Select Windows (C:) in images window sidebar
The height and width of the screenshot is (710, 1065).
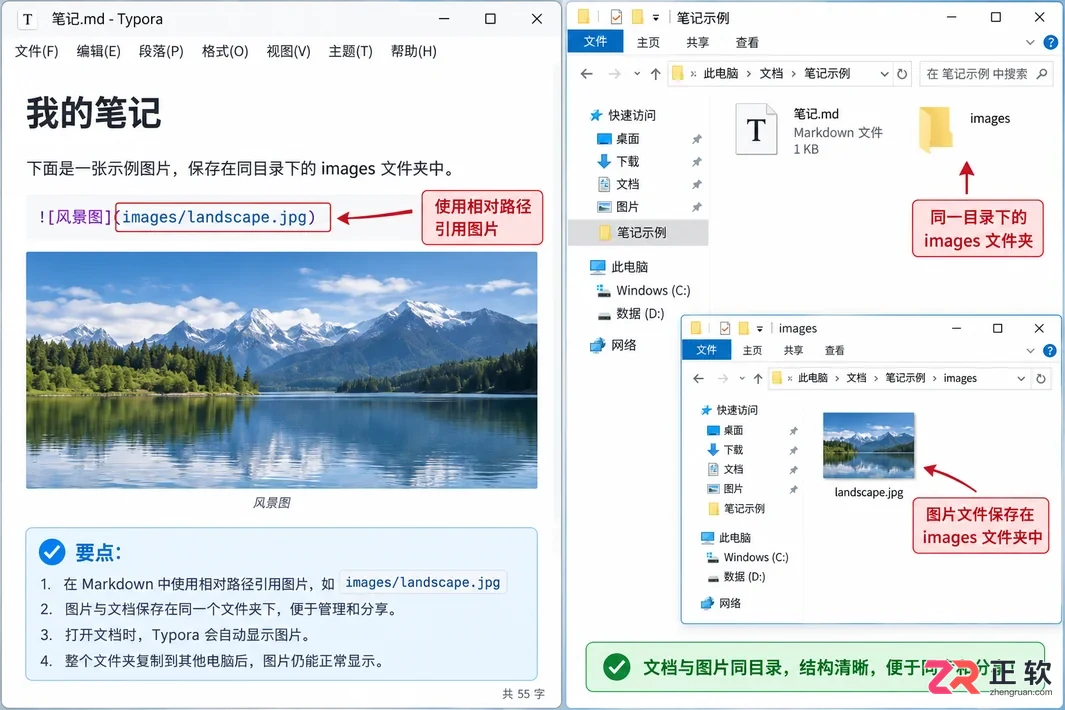coord(748,557)
